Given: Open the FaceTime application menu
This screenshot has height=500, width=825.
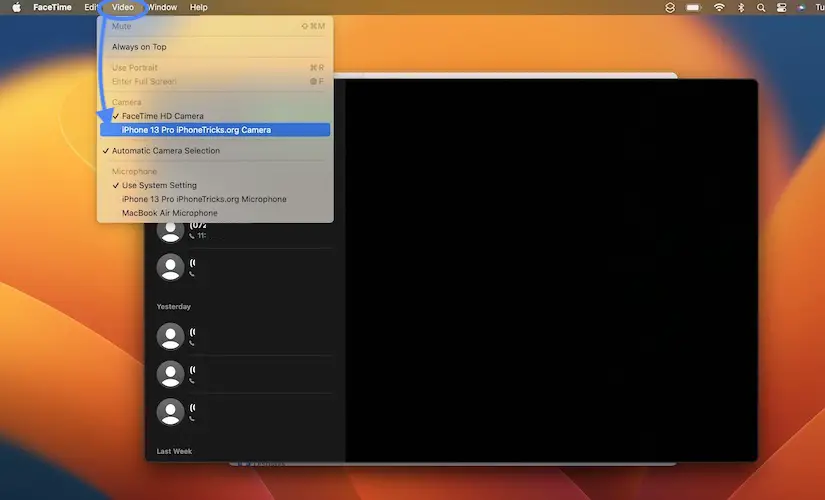Looking at the screenshot, I should tap(51, 7).
